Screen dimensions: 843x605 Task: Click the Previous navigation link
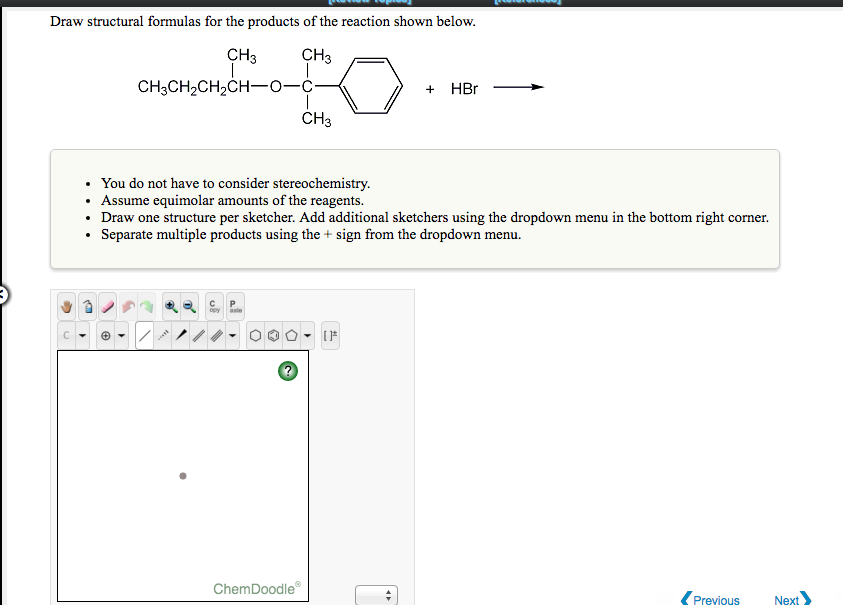(x=714, y=599)
